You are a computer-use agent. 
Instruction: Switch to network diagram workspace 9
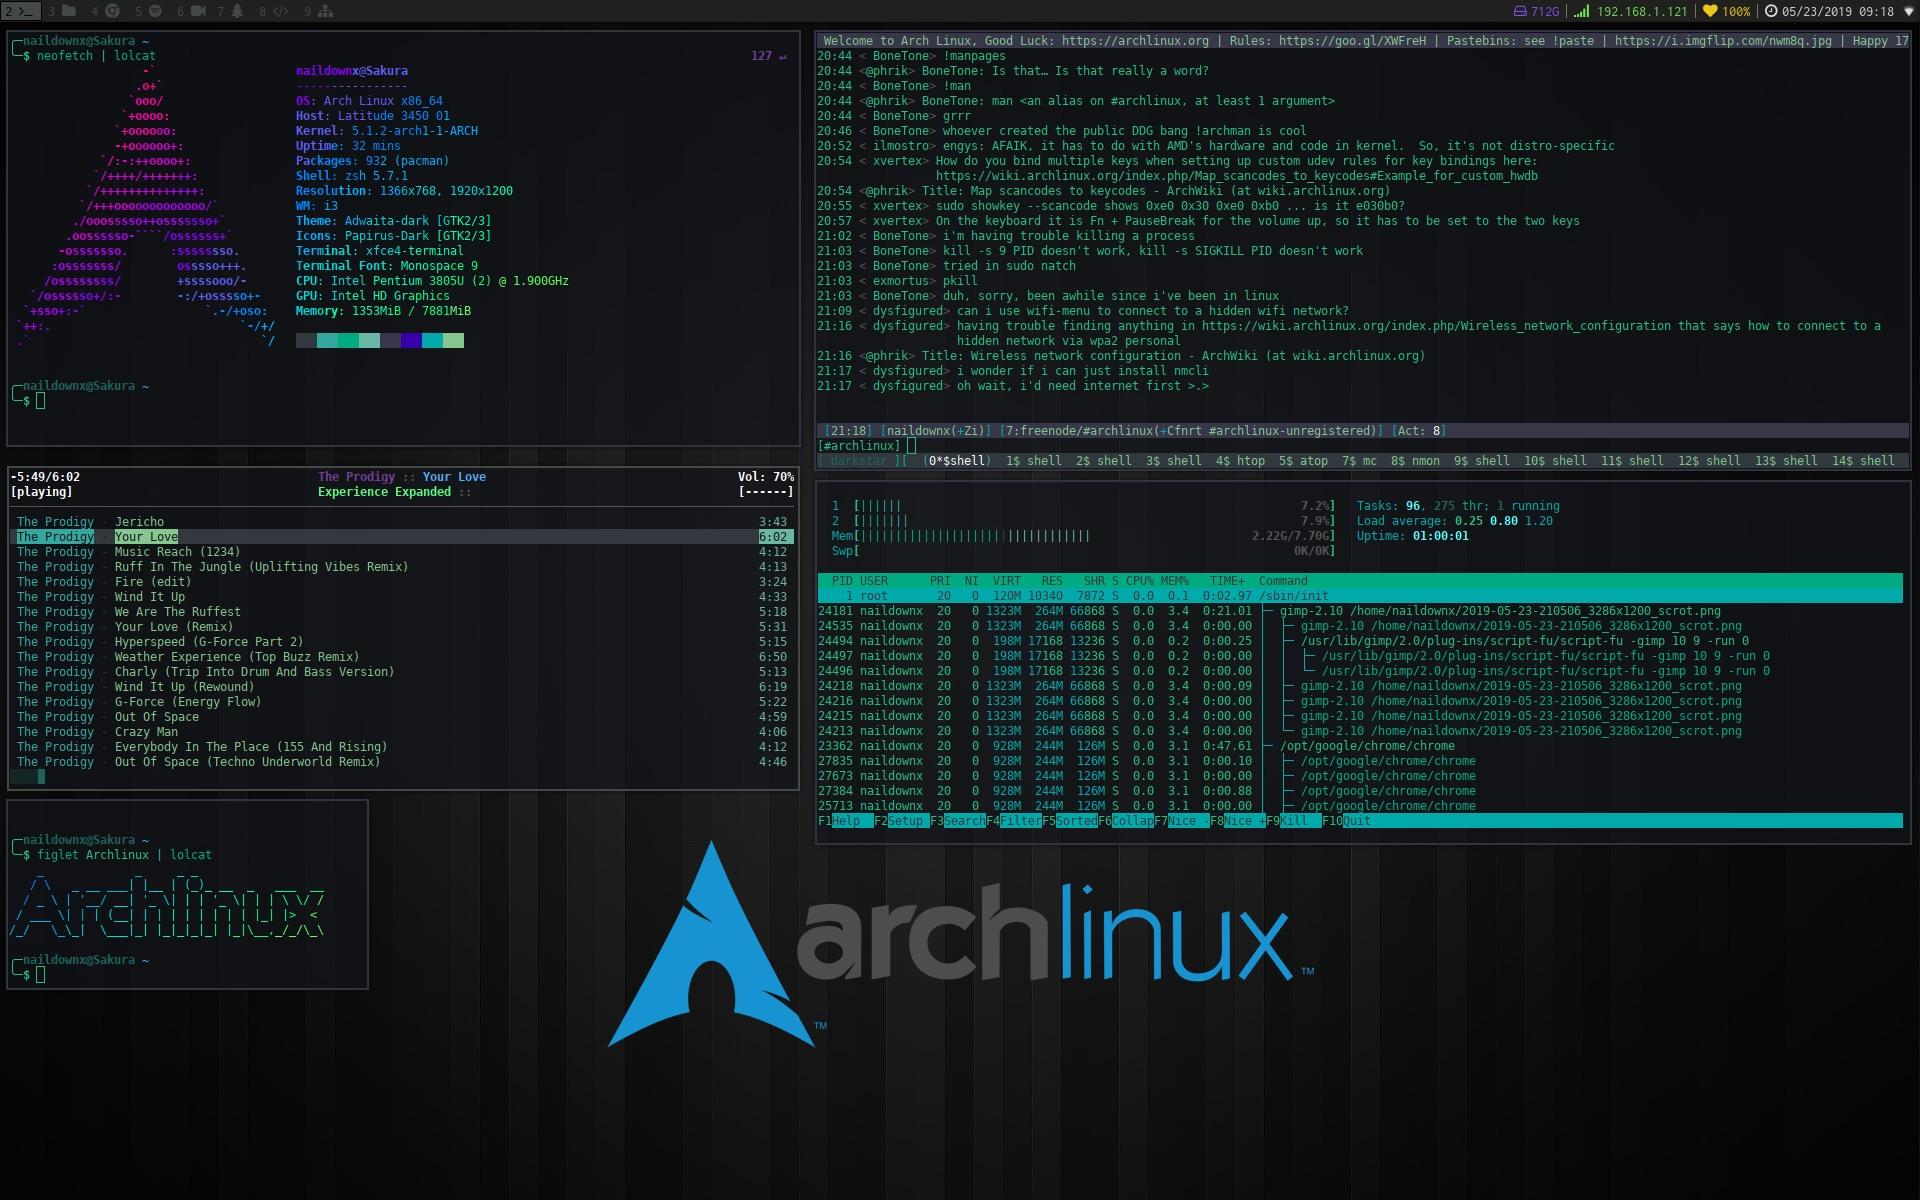pos(320,11)
